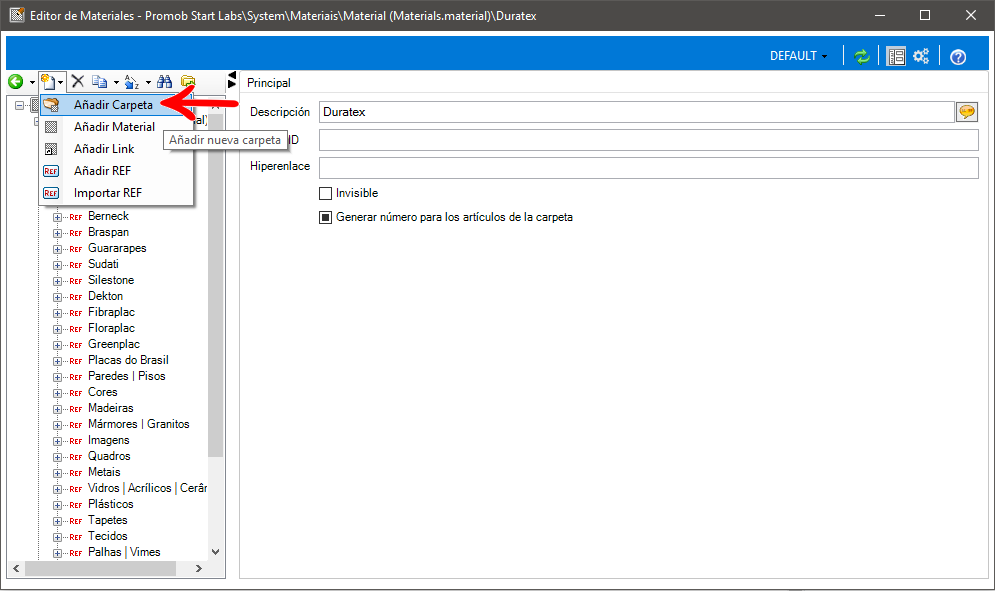995x591 pixels.
Task: Click the green back arrow in toolbar
Action: pos(16,81)
